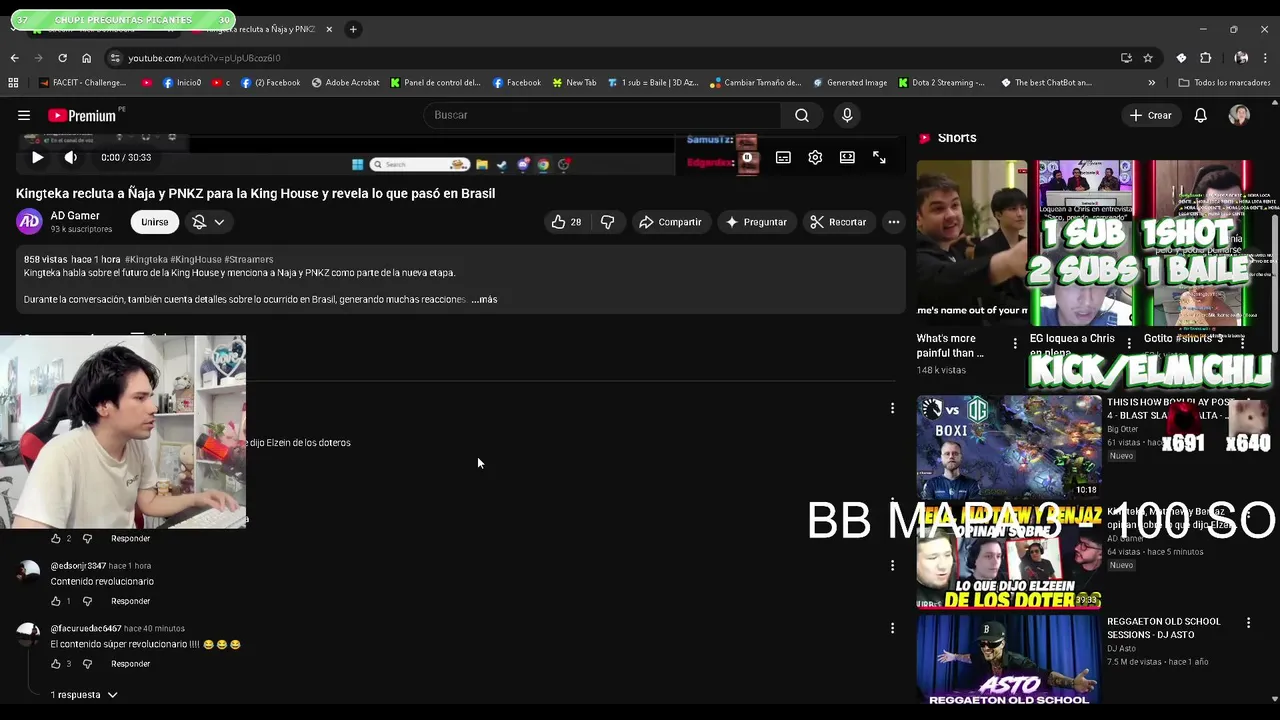Start voice search with microphone icon
Image resolution: width=1280 pixels, height=720 pixels.
point(847,115)
